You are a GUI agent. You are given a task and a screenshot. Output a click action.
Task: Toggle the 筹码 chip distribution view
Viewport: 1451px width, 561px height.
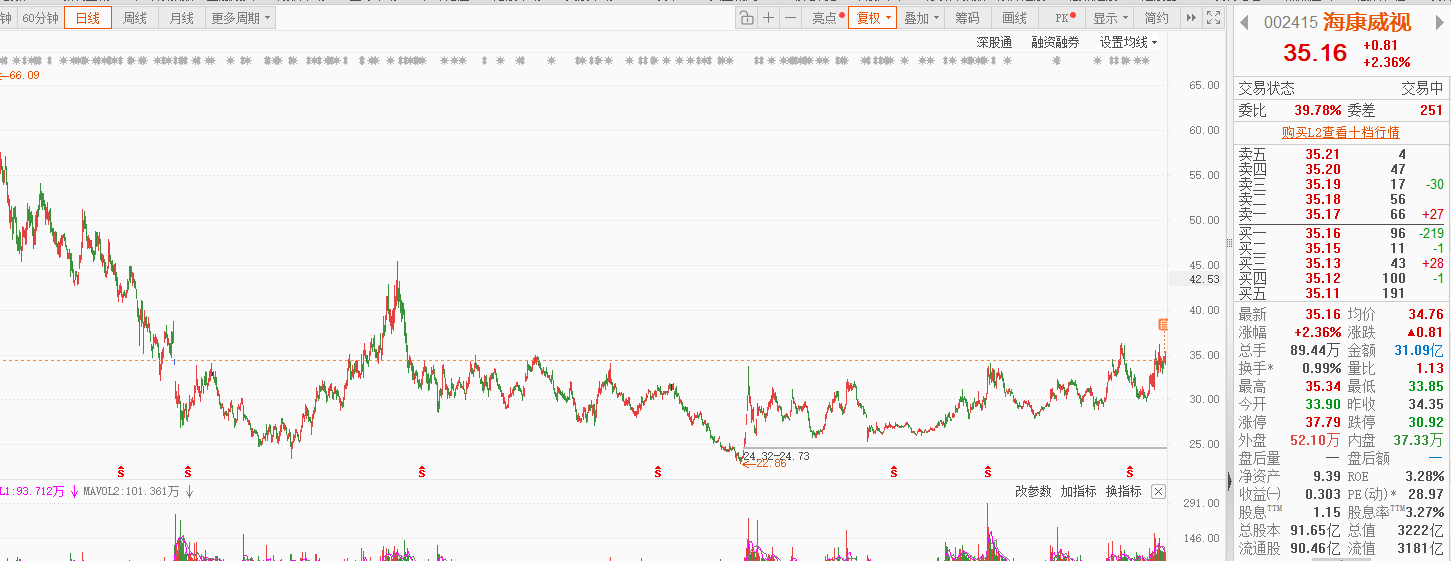(967, 18)
